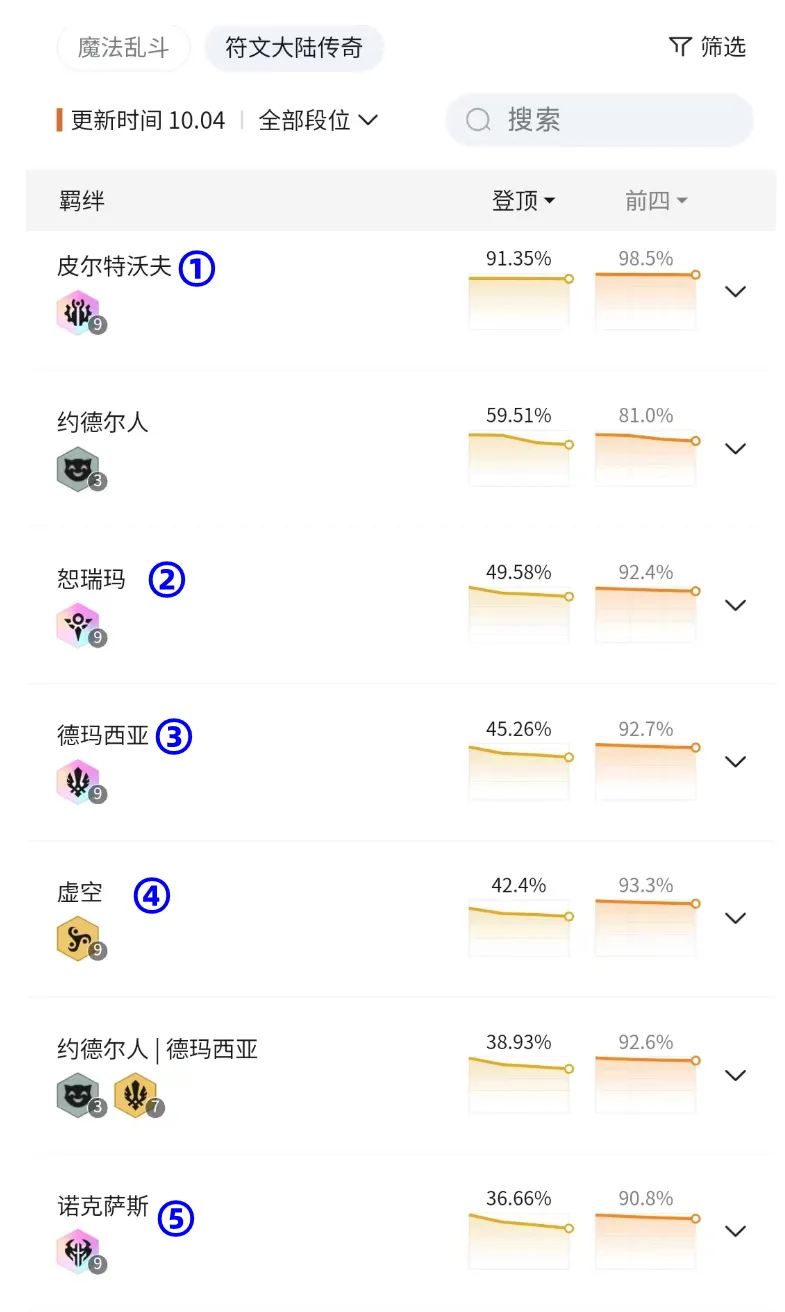The image size is (785, 1312).
Task: Click the 约德尔人 | 德玛西亚 row title
Action: point(158,1048)
